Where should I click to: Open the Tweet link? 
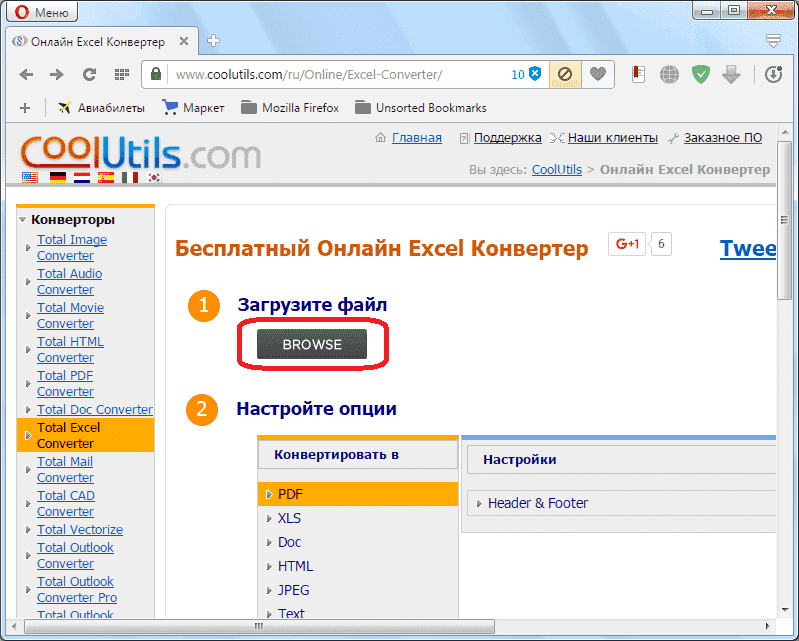[x=748, y=248]
